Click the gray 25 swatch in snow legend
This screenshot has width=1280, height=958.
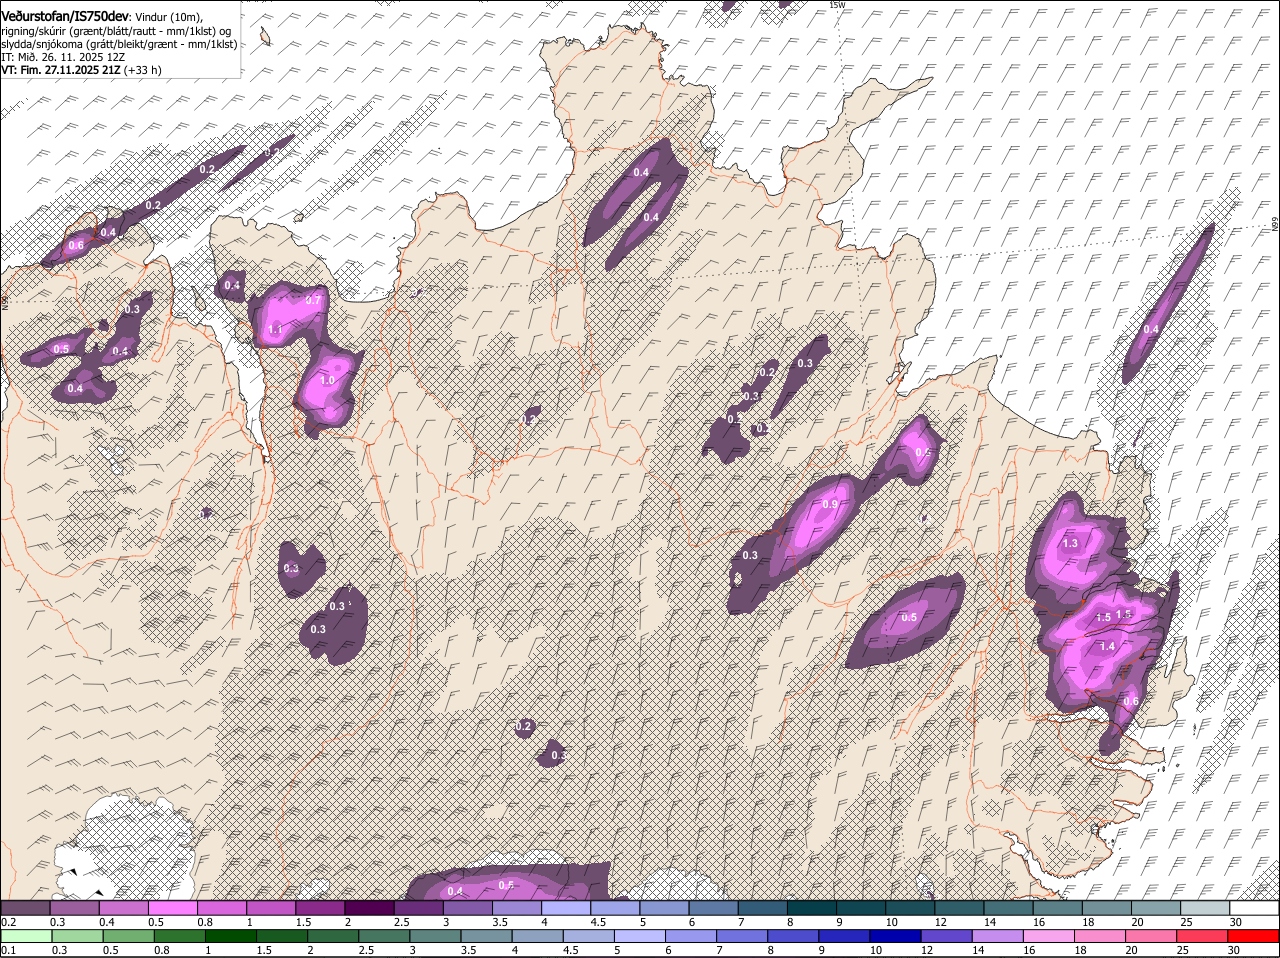click(1205, 908)
